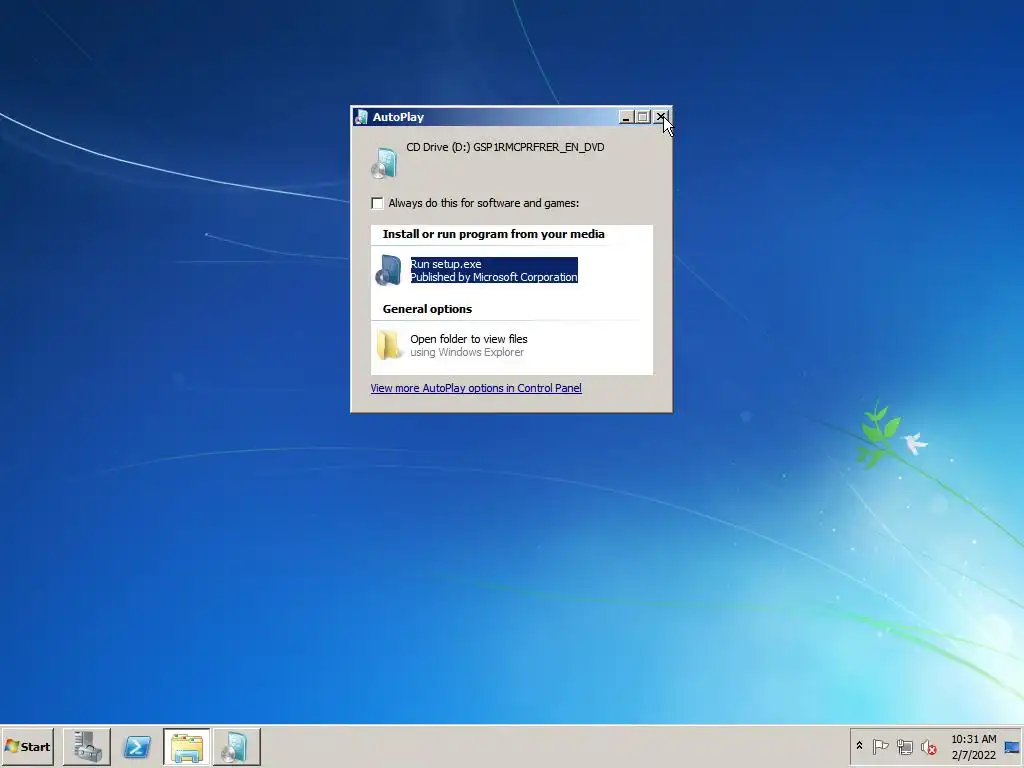Click the setup.exe disc icon
The height and width of the screenshot is (768, 1024).
pos(389,270)
